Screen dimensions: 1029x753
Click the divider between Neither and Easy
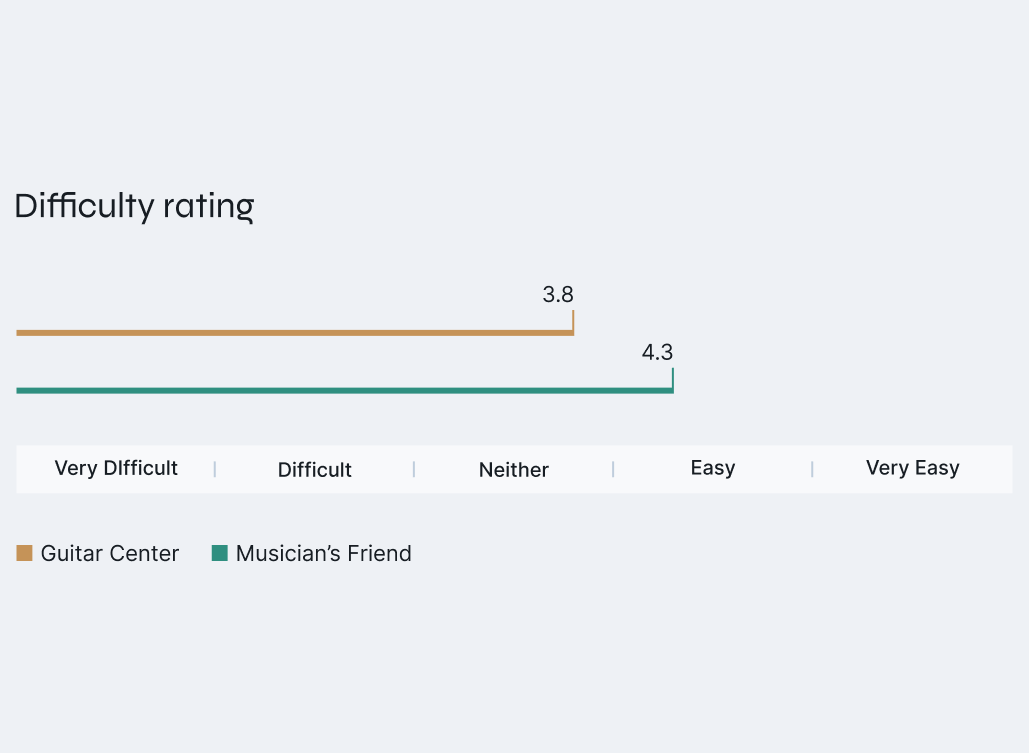[613, 469]
